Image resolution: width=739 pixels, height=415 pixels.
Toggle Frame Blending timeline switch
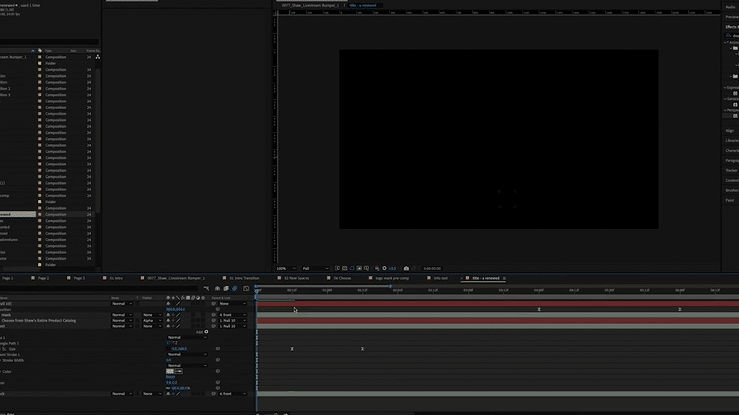[x=226, y=288]
